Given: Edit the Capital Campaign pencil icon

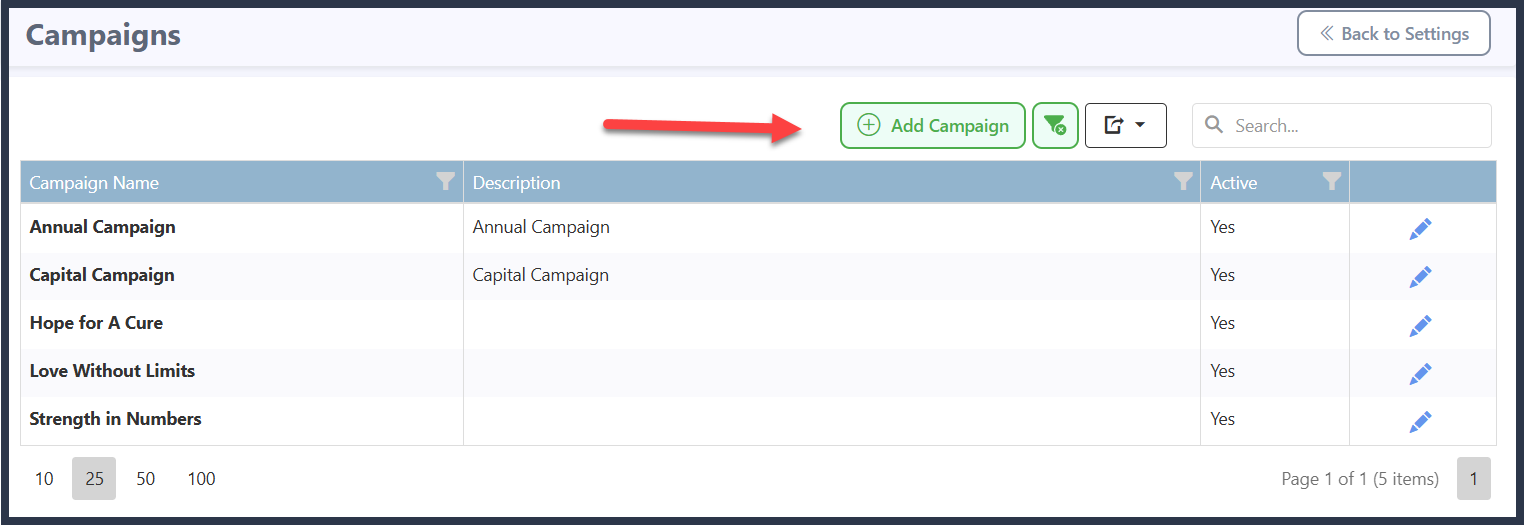Looking at the screenshot, I should point(1420,277).
